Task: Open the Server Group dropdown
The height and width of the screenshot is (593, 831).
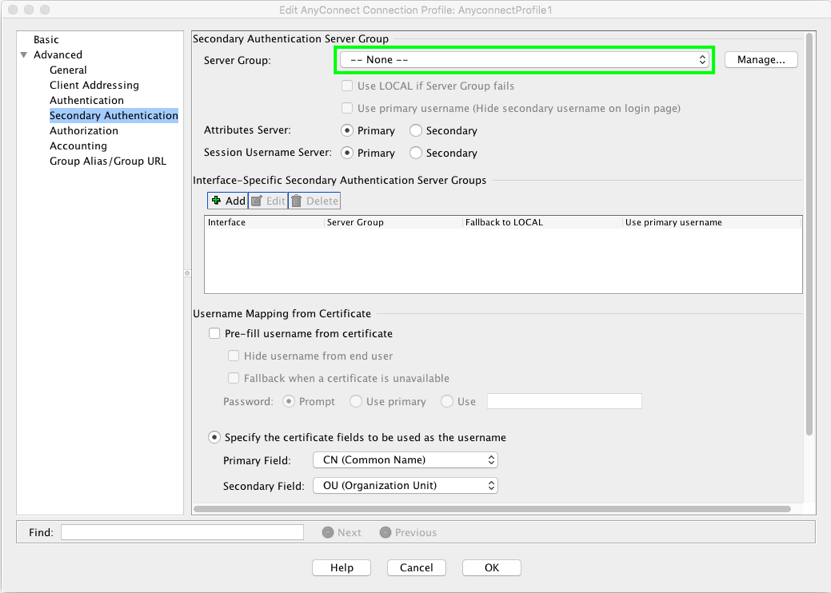Action: [523, 60]
